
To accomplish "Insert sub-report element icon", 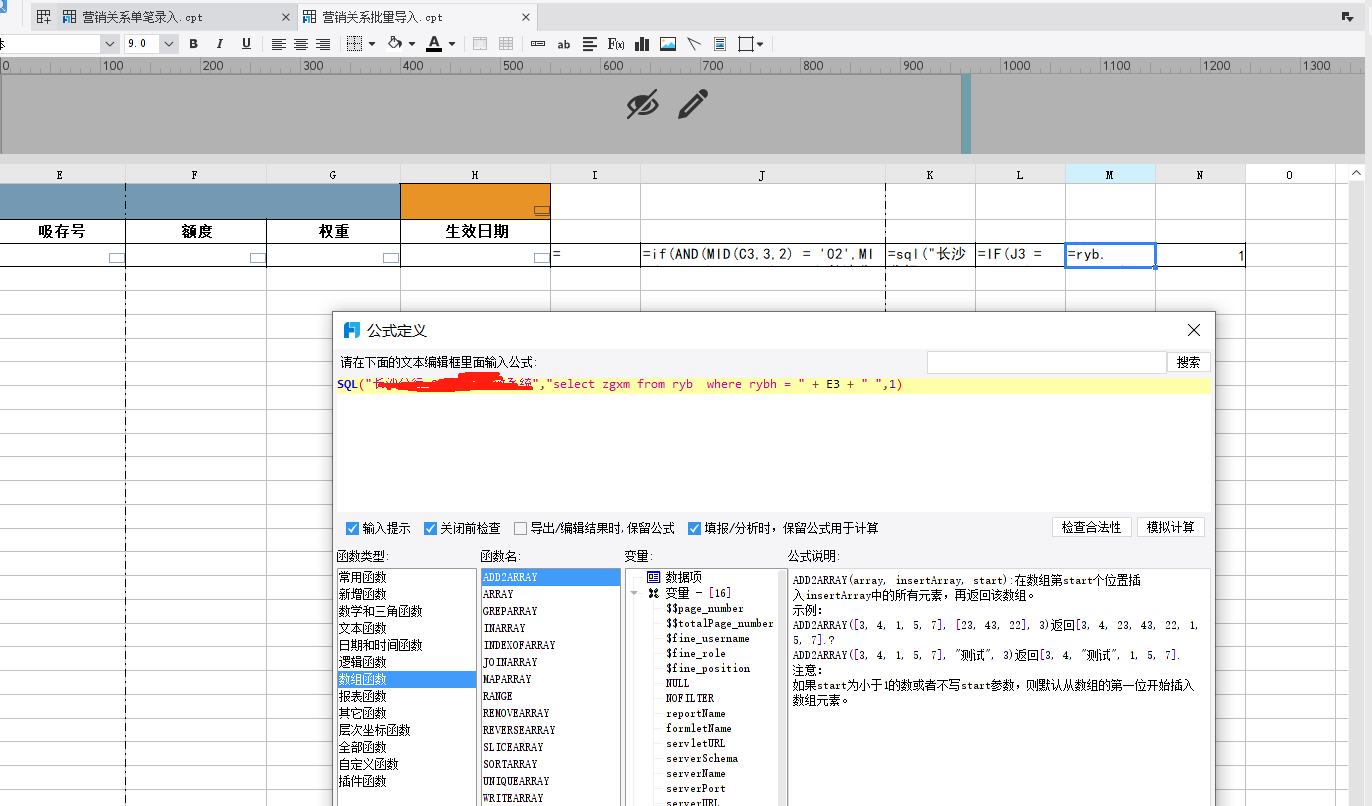I will [720, 44].
